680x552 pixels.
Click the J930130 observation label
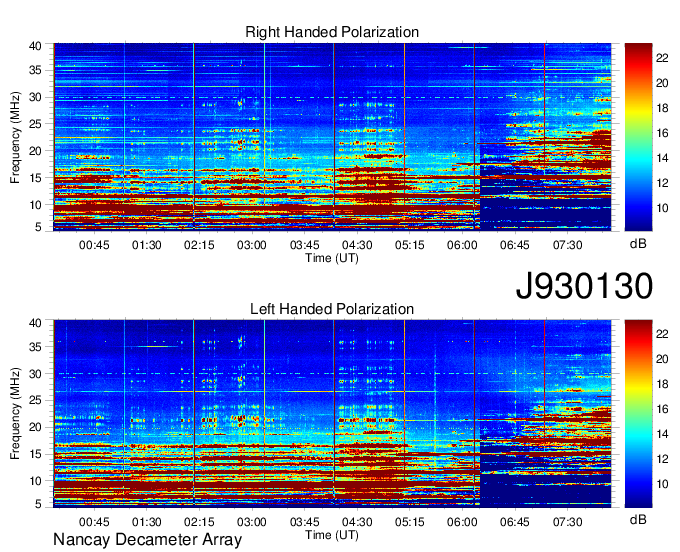tap(584, 286)
